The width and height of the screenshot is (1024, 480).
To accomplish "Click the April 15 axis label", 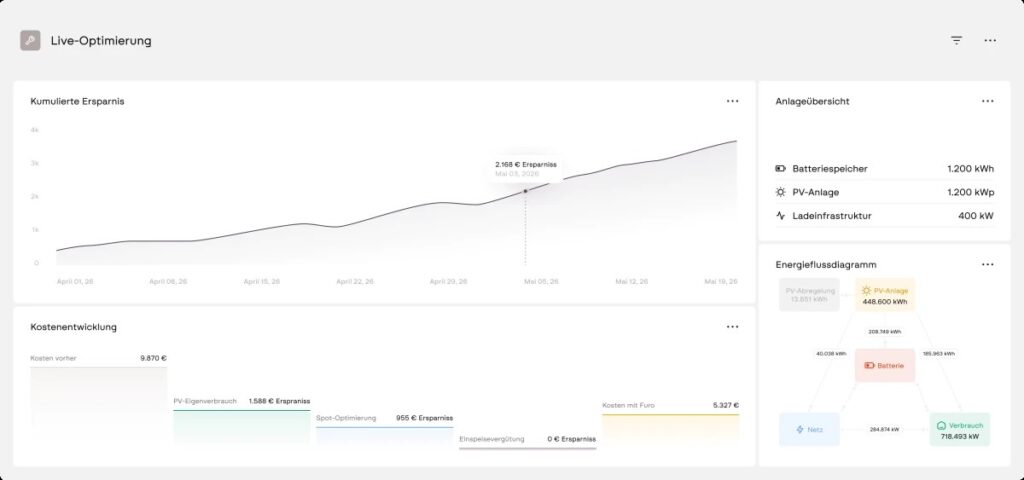I will [262, 281].
